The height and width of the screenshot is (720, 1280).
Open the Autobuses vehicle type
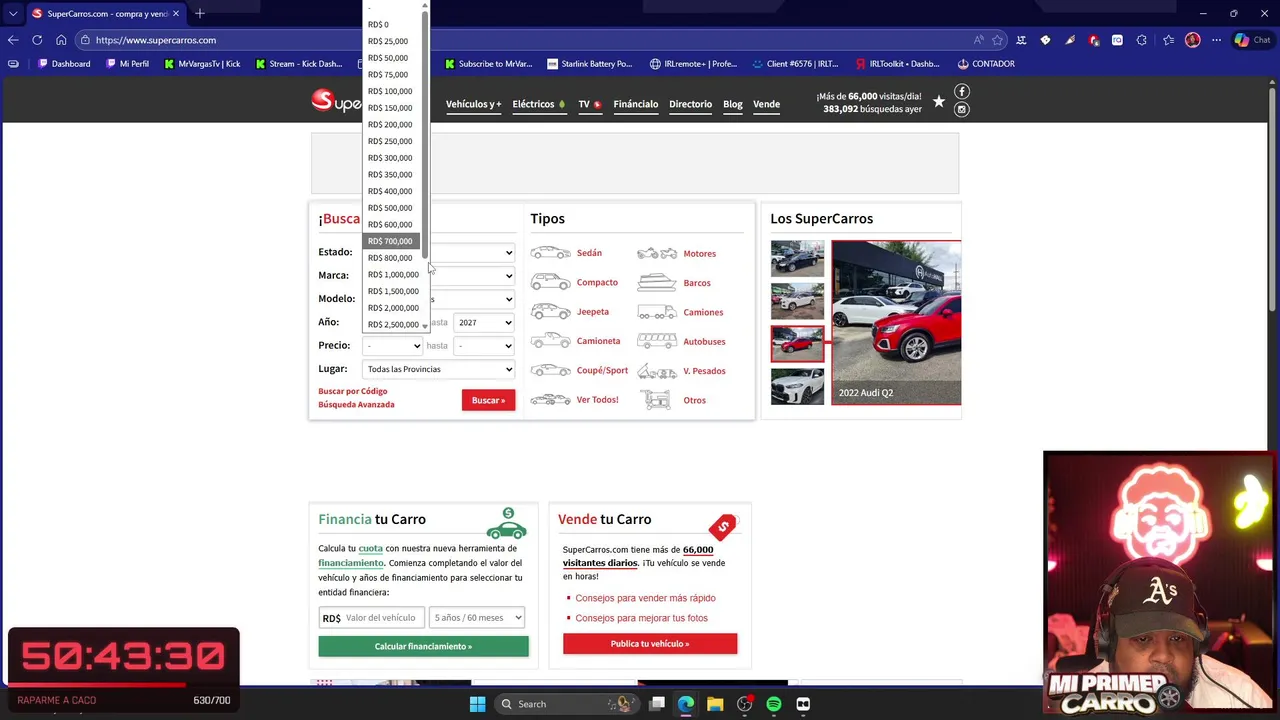704,341
